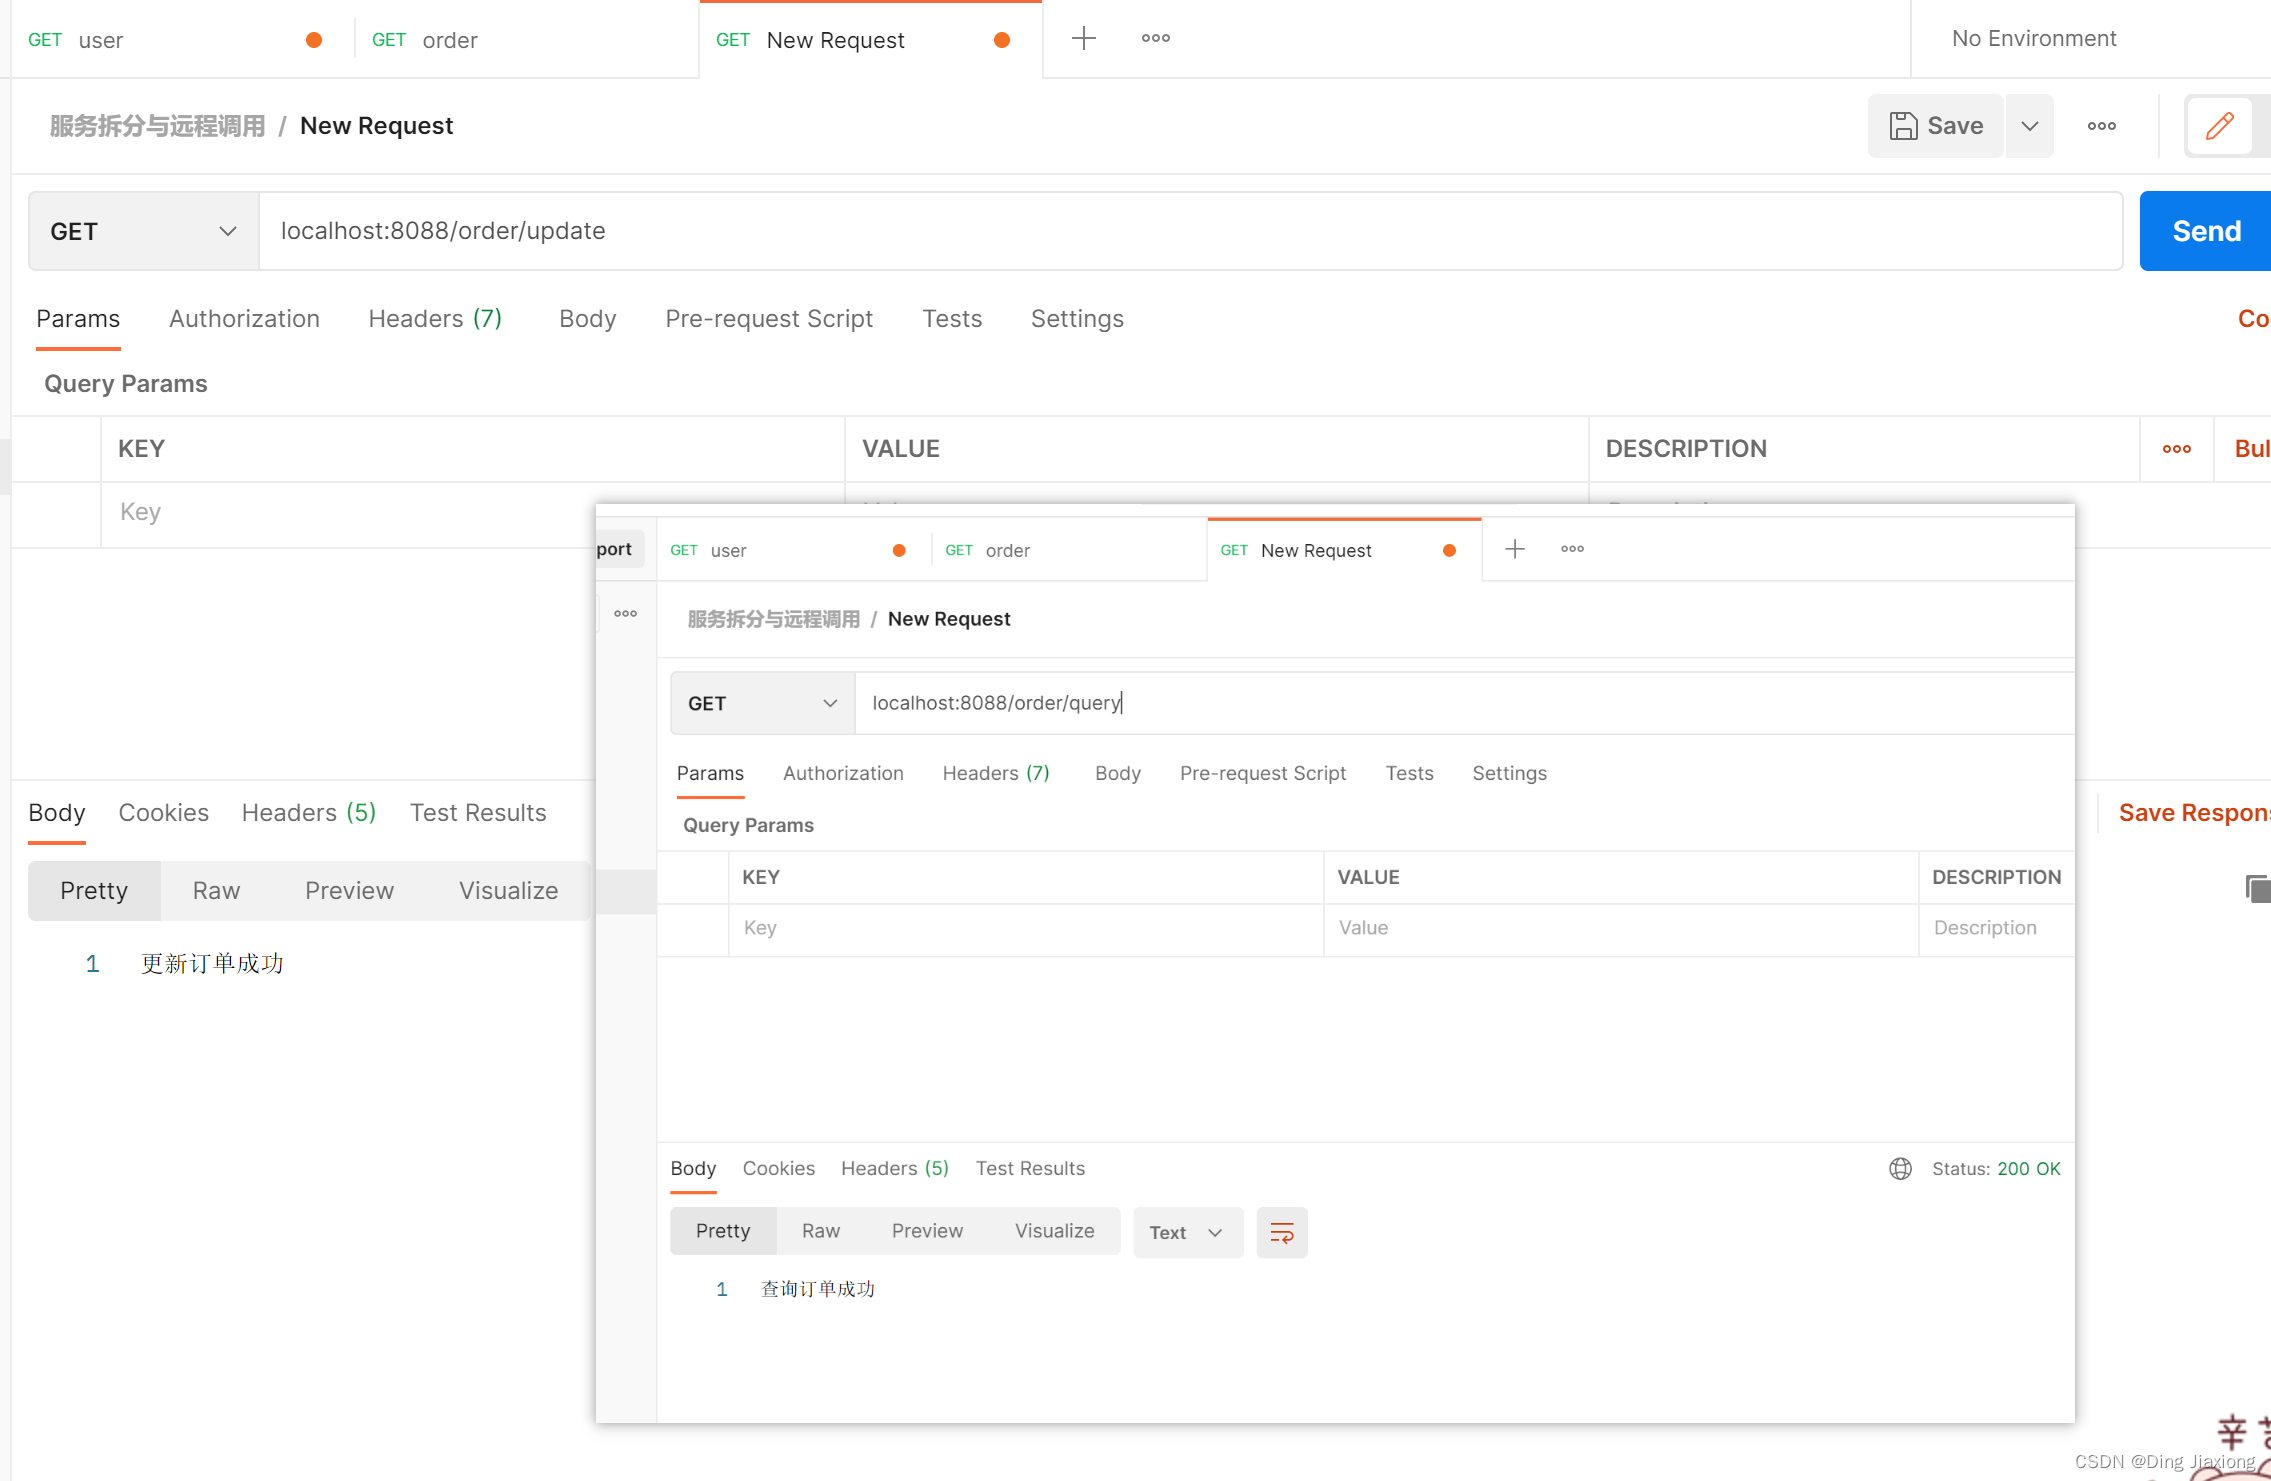This screenshot has width=2271, height=1481.
Task: Select the Text format dropdown in response
Action: click(x=1185, y=1231)
